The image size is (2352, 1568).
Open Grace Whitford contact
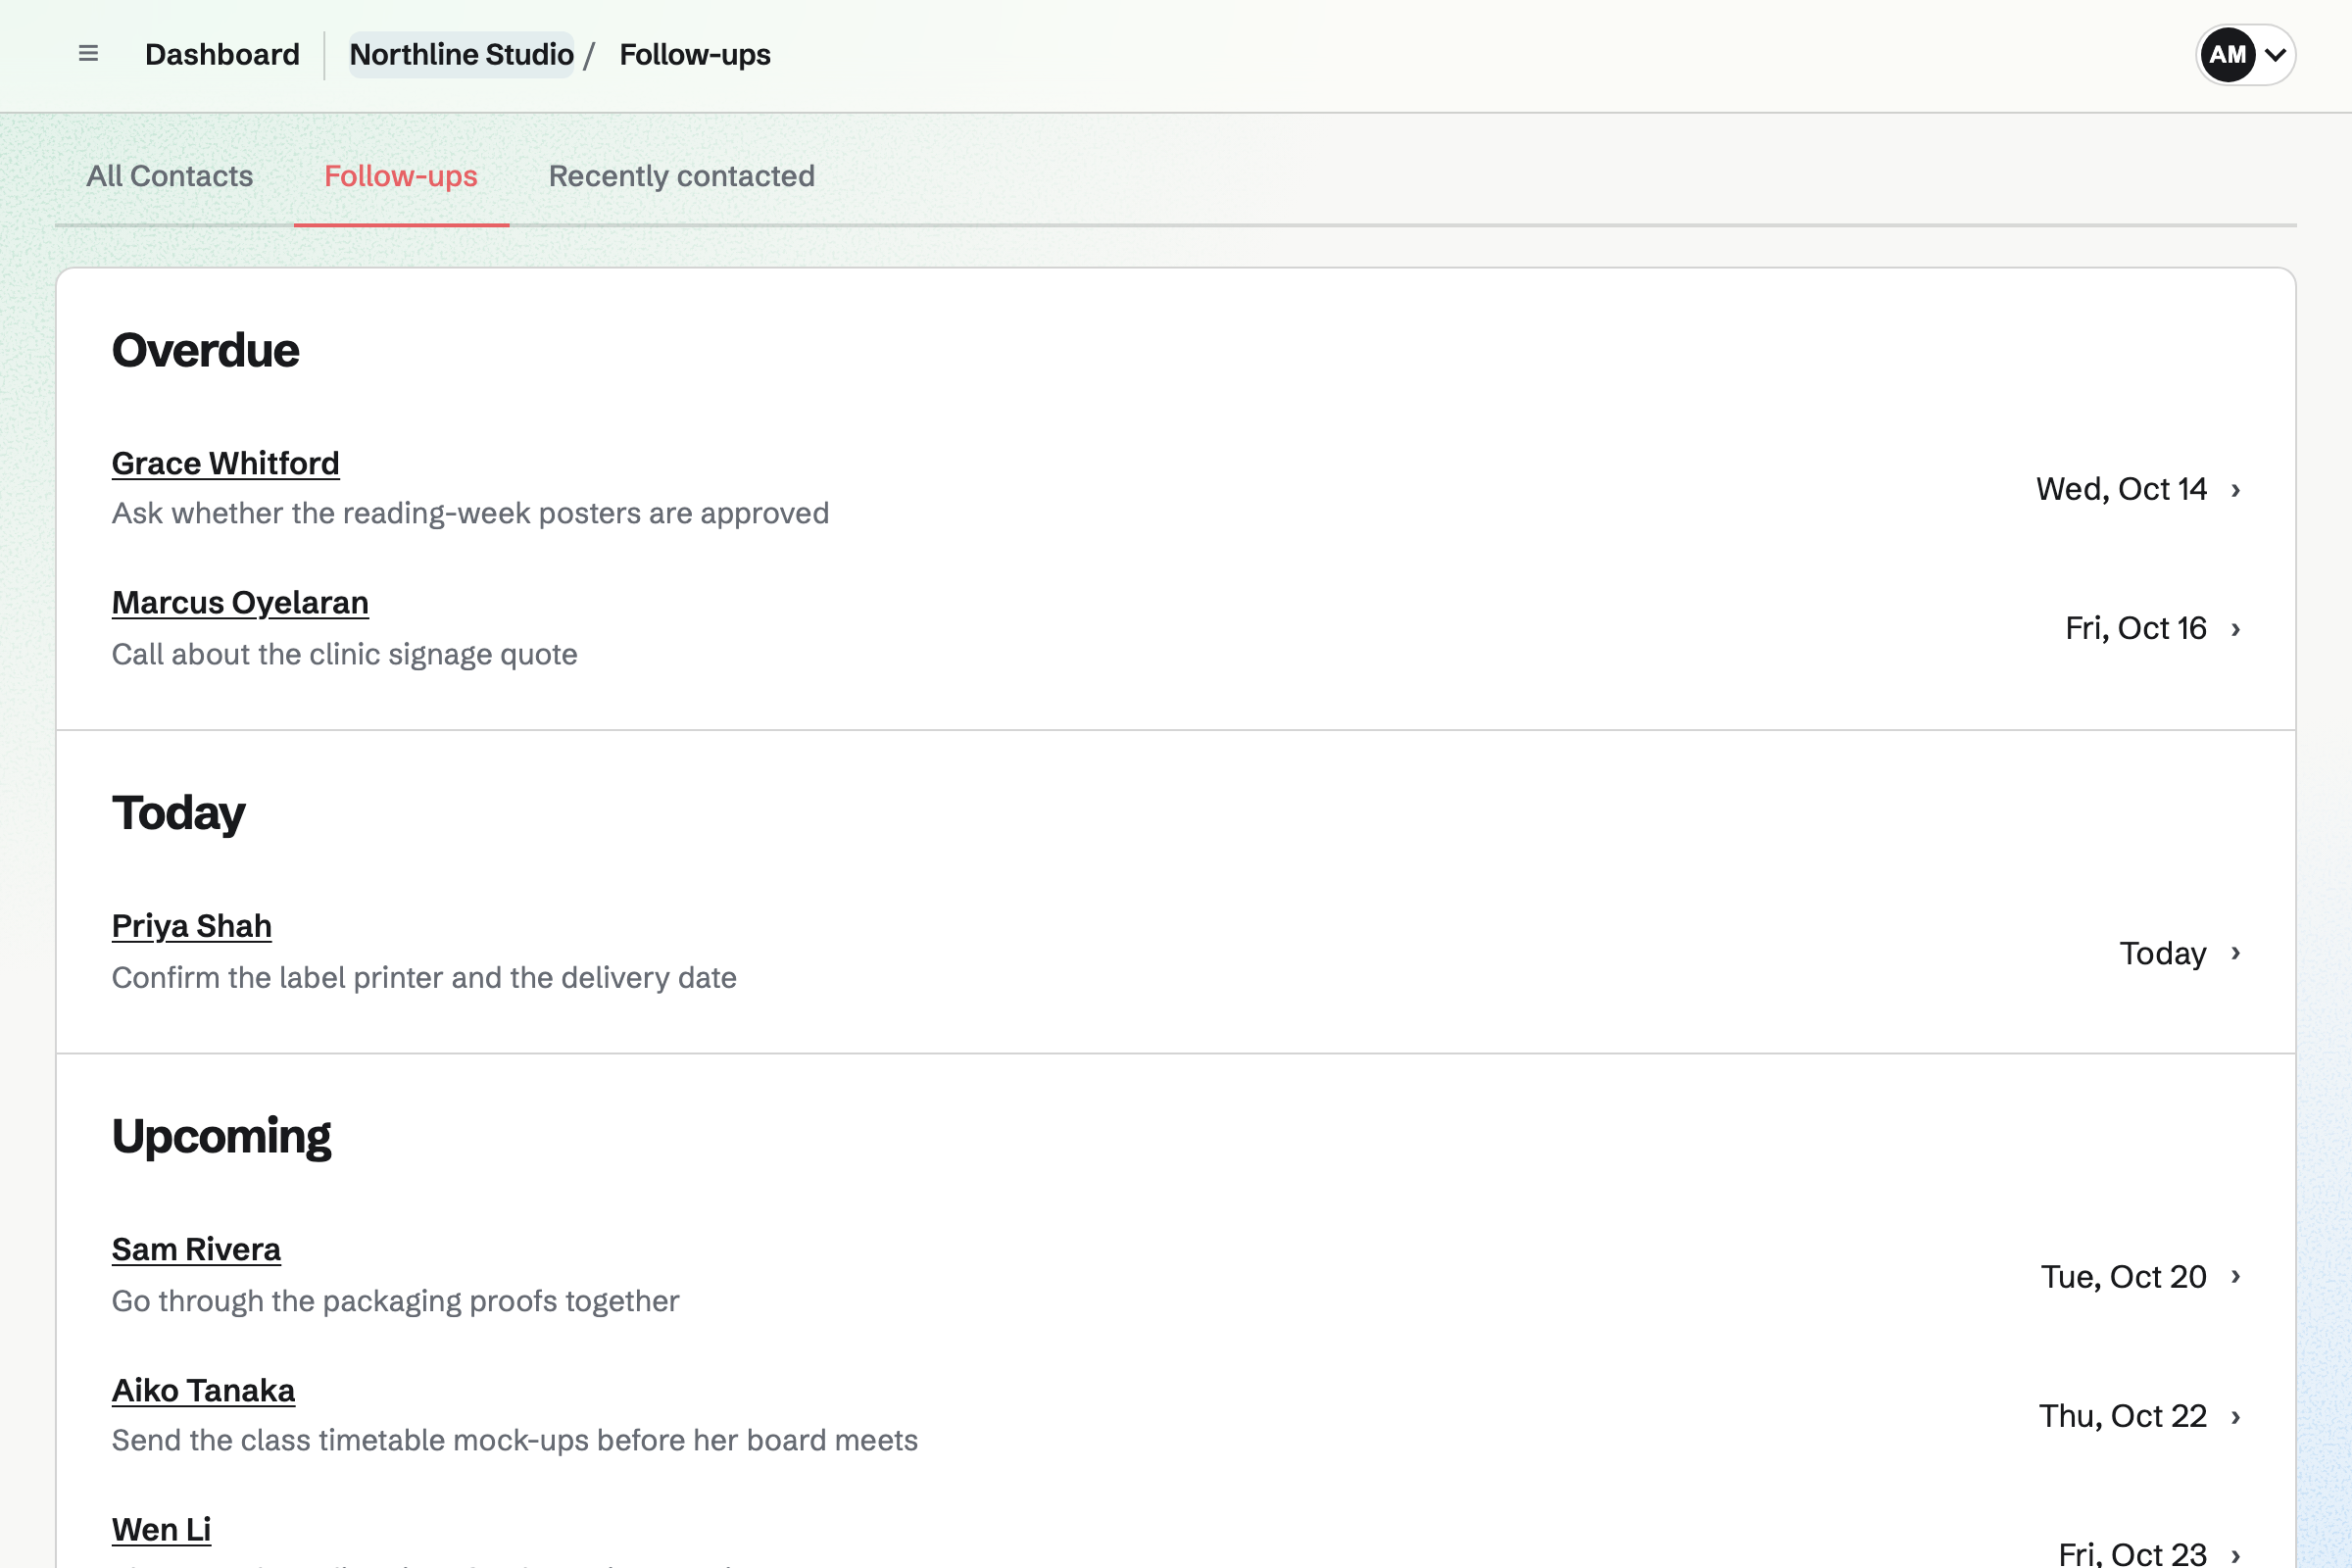226,463
